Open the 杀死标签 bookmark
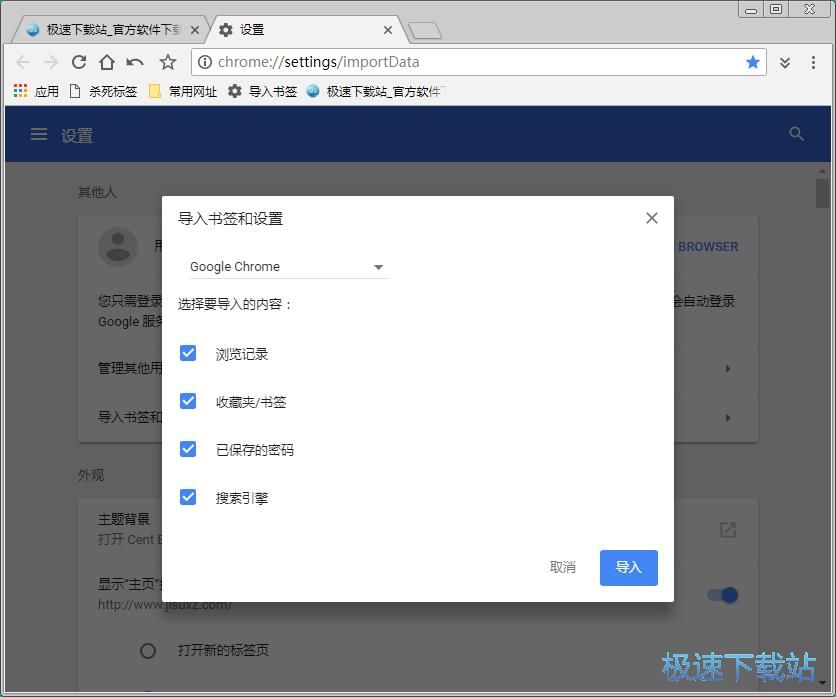836x697 pixels. click(103, 92)
